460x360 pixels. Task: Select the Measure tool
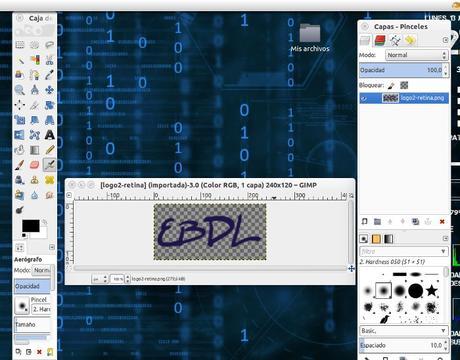(x=35, y=90)
